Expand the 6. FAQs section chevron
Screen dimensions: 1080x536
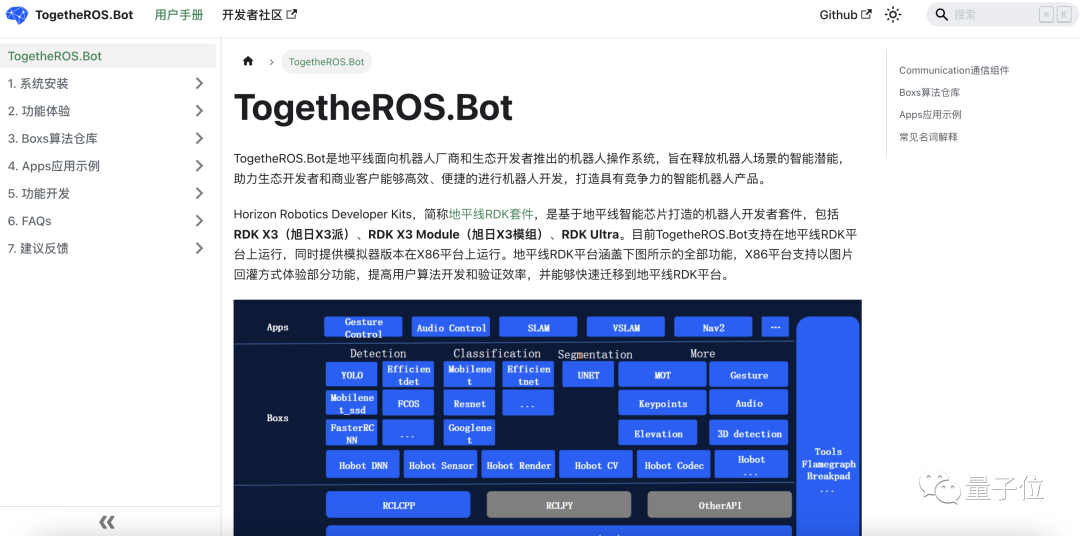[199, 221]
